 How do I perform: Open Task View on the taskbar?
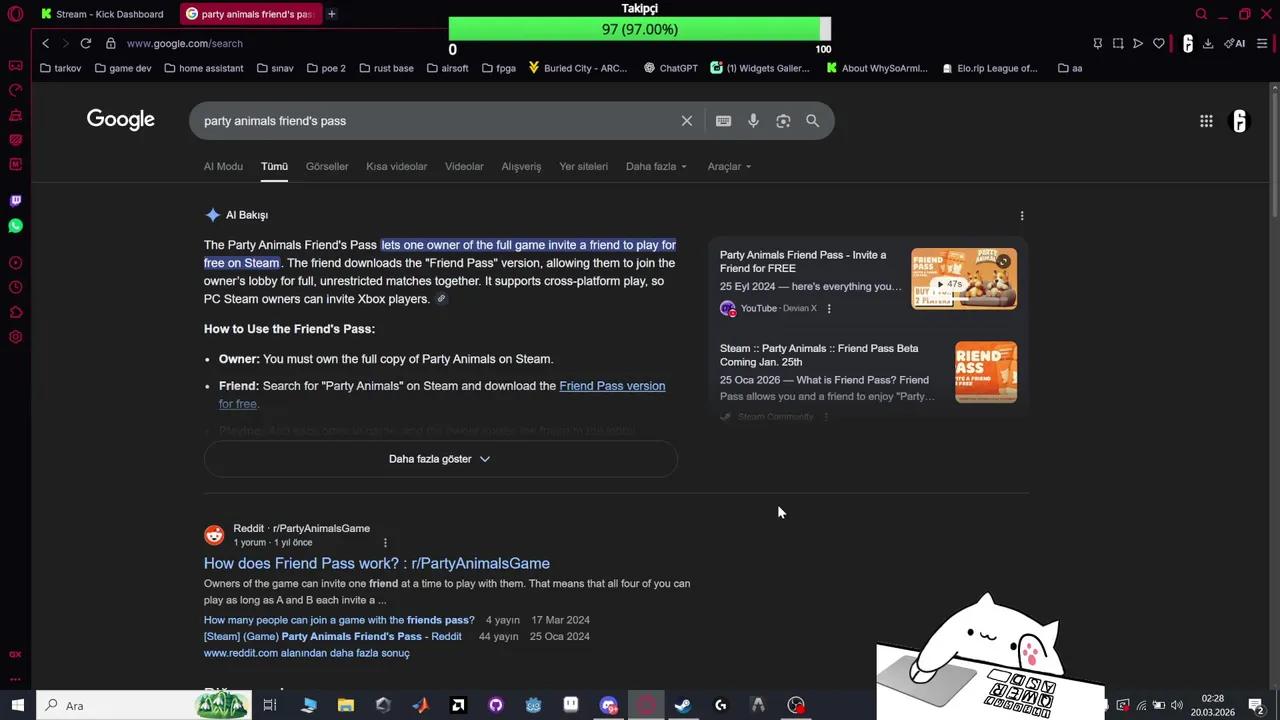coord(269,705)
